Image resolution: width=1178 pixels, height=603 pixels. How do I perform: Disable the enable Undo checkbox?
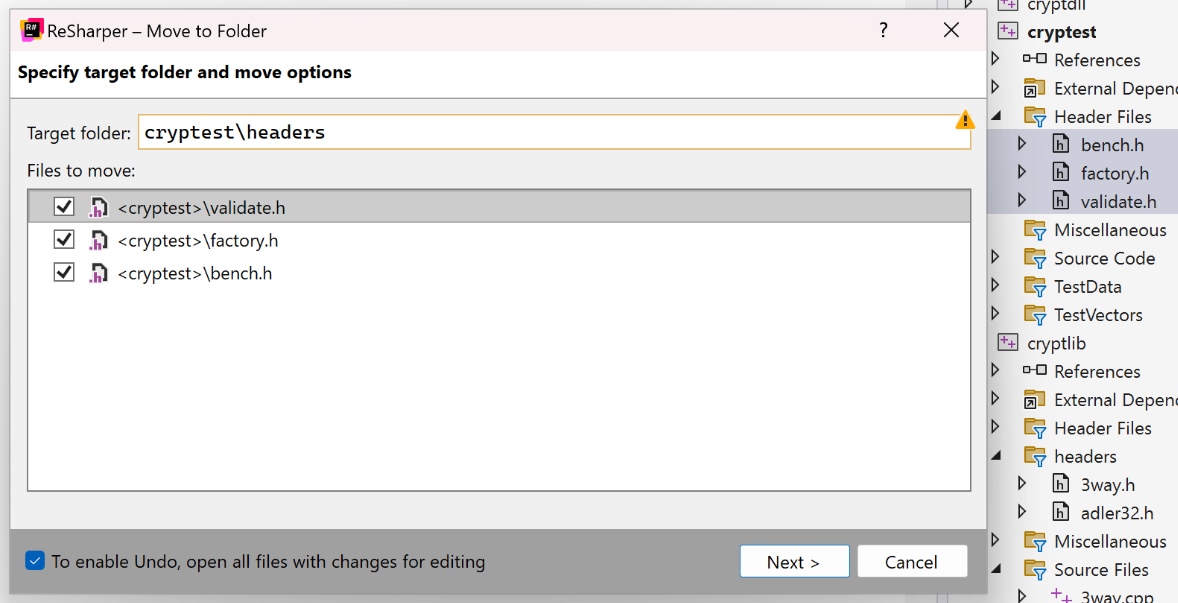point(35,561)
